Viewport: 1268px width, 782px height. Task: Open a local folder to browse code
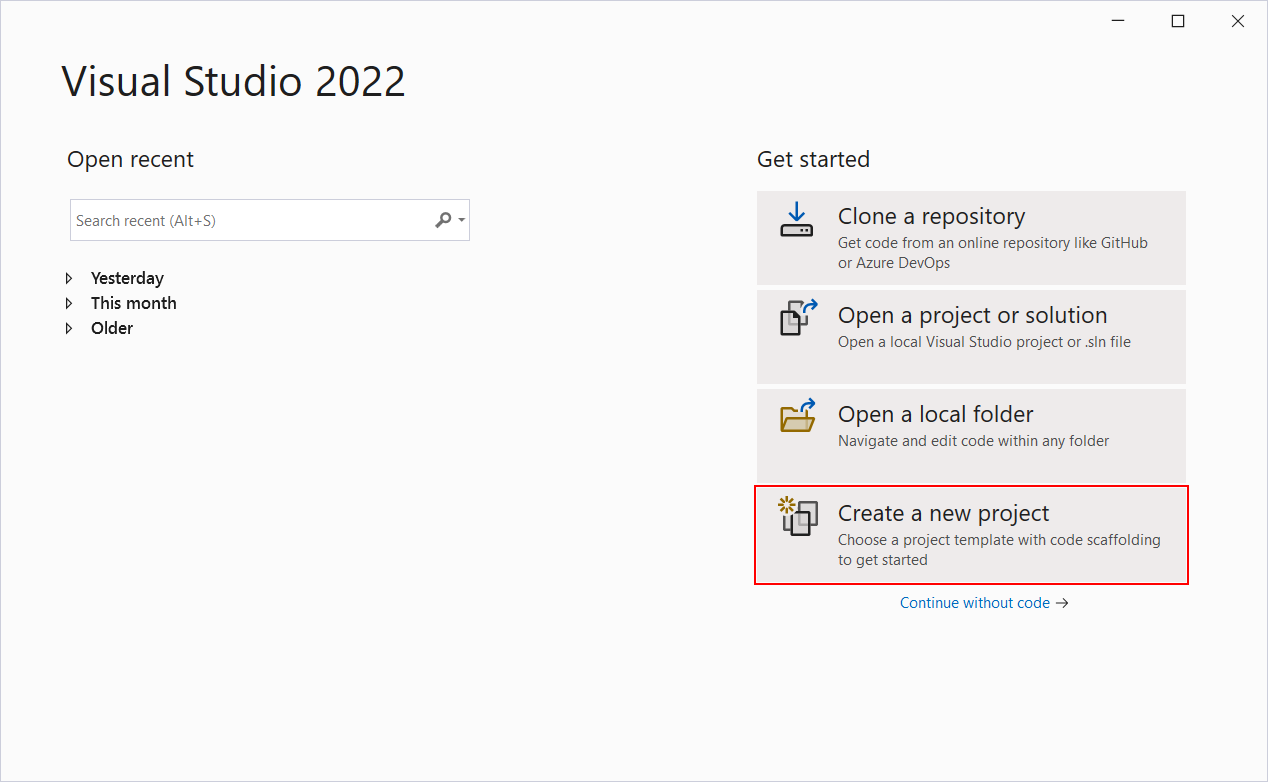(x=970, y=435)
